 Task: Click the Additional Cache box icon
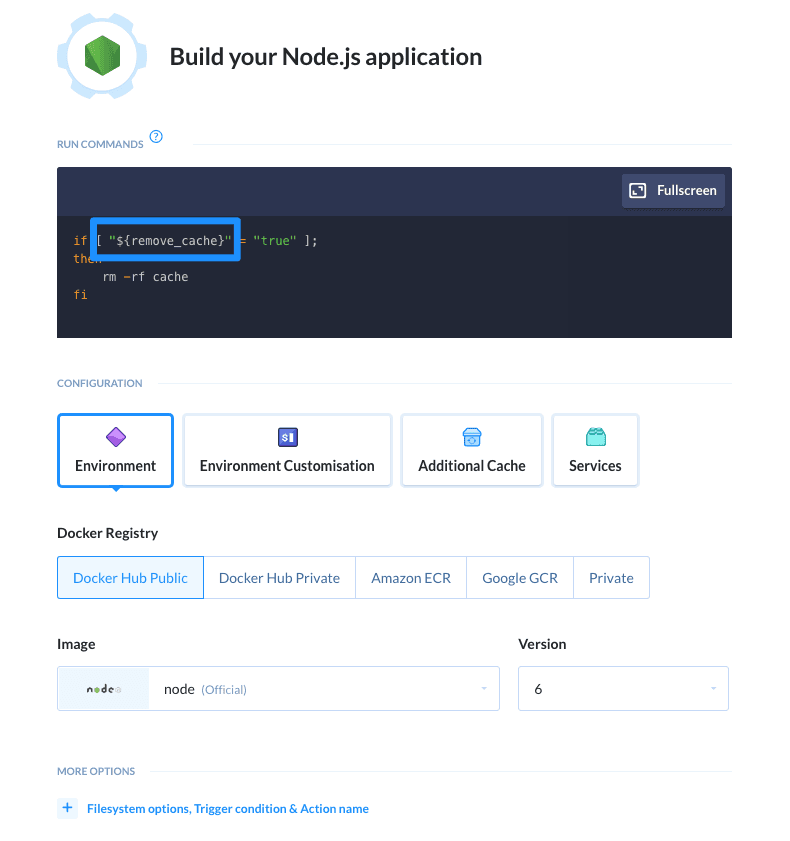(472, 437)
